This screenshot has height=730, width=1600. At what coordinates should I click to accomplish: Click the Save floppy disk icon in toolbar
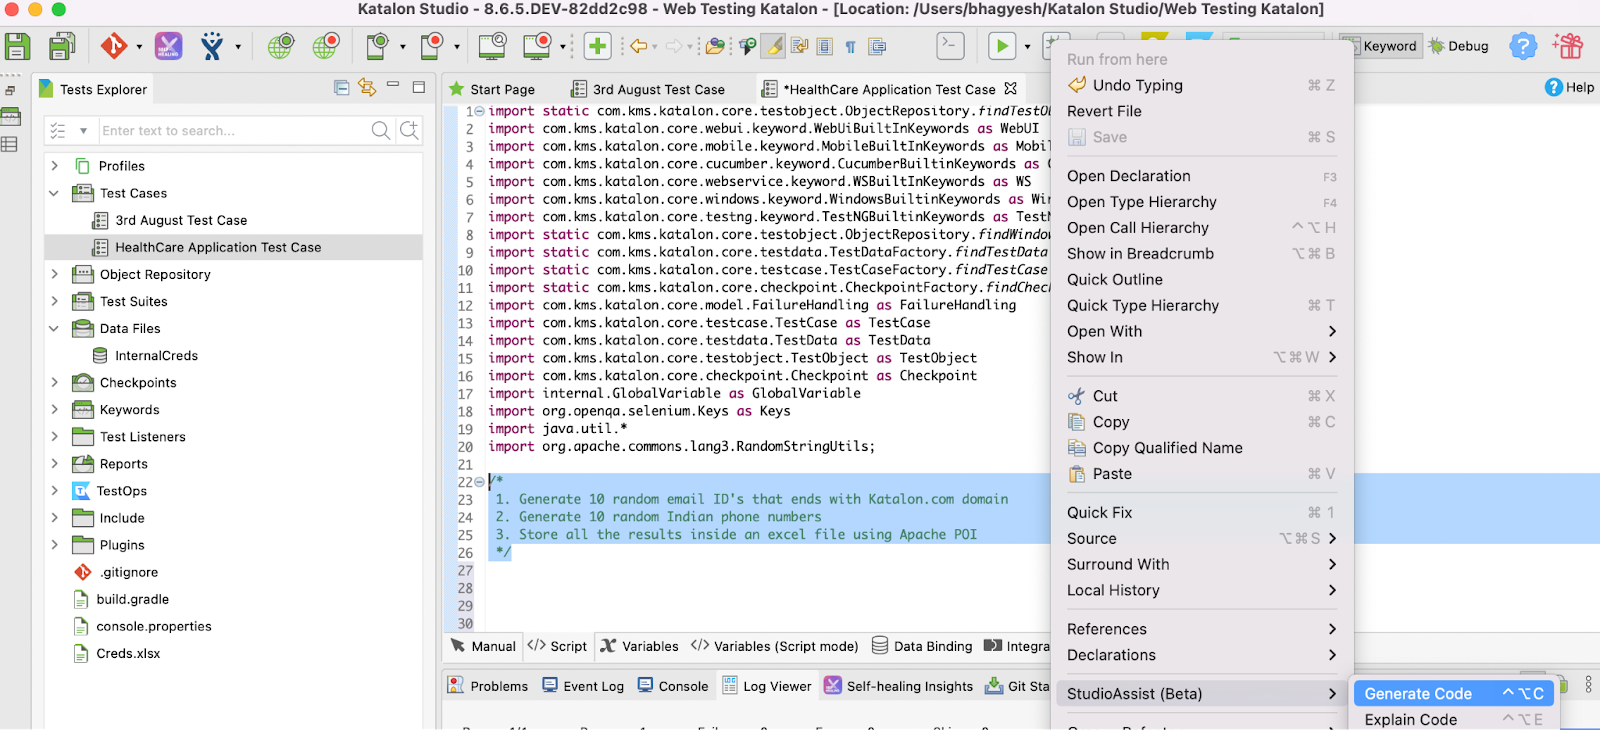pos(17,46)
